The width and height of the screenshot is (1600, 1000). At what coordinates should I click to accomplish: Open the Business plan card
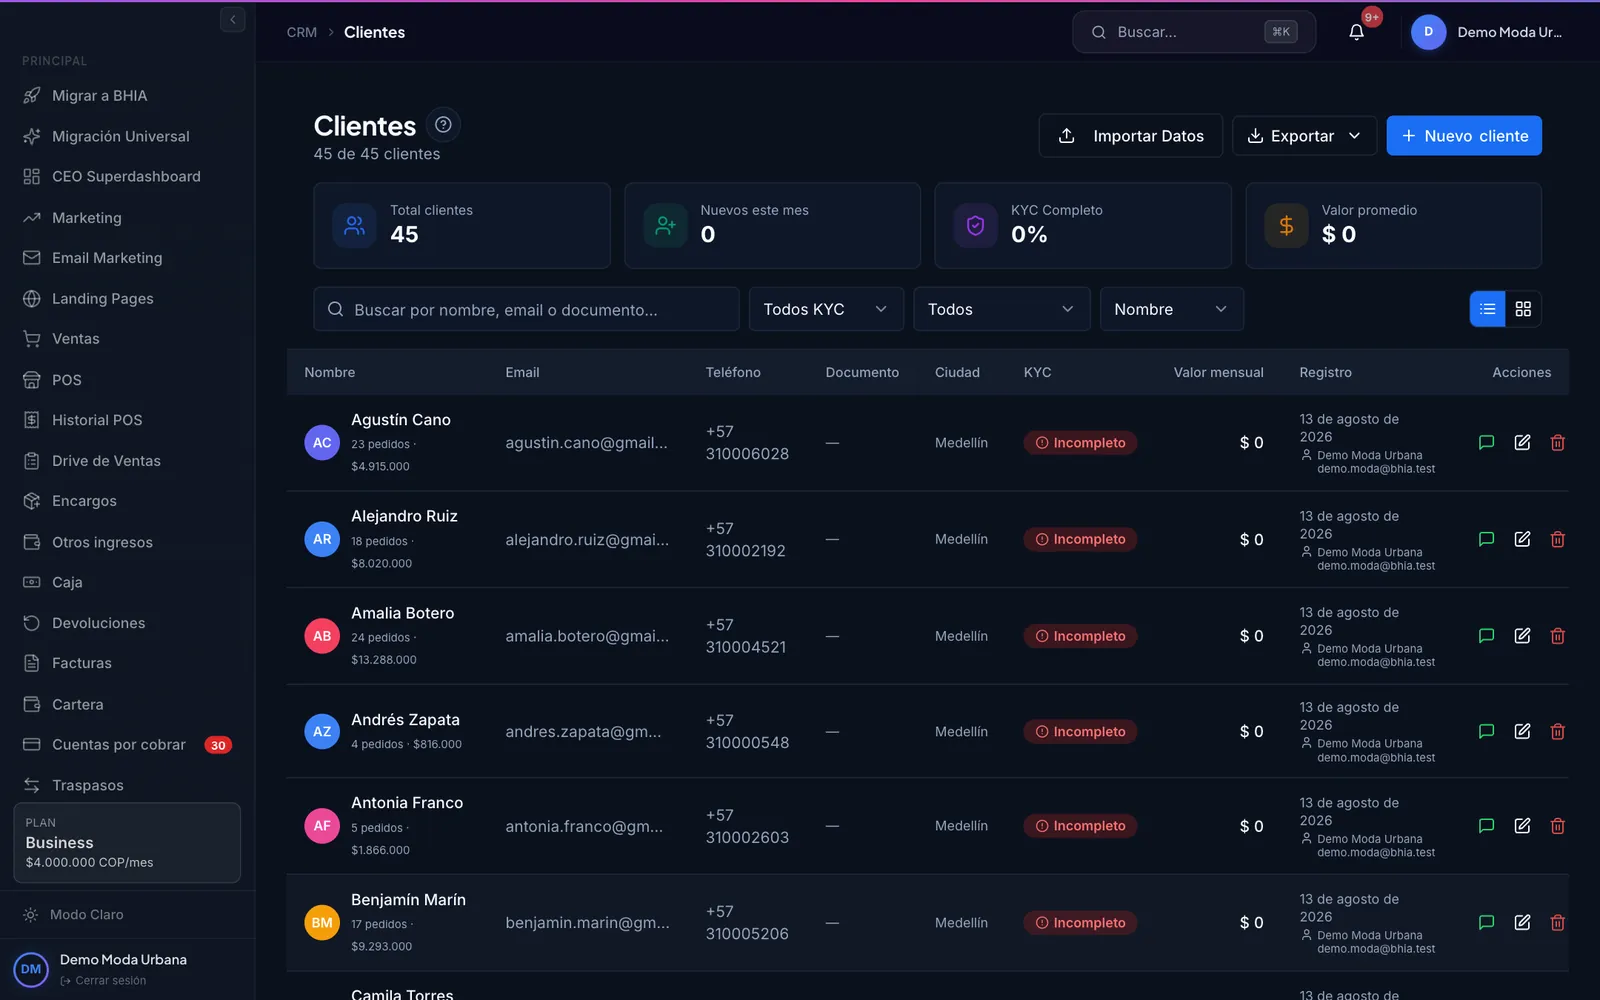127,843
